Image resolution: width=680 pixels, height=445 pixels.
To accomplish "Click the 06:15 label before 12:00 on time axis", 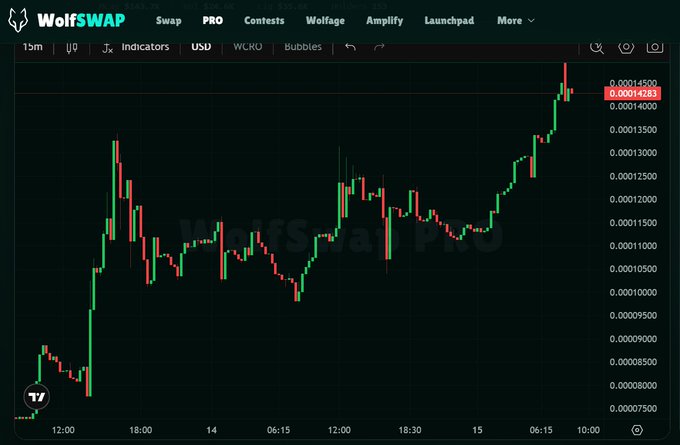I will (278, 430).
